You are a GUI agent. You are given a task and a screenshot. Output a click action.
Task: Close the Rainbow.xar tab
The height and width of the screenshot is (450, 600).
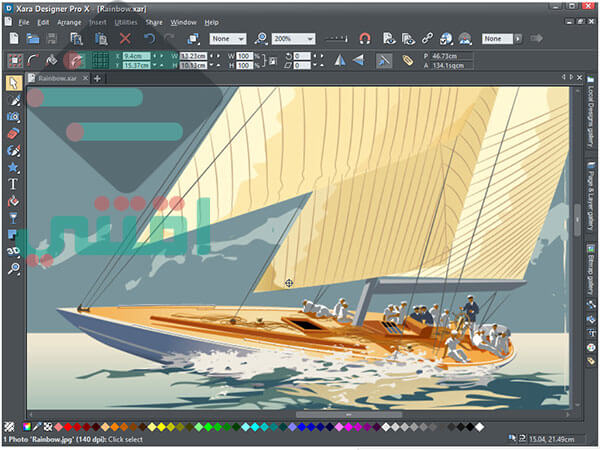pyautogui.click(x=85, y=78)
